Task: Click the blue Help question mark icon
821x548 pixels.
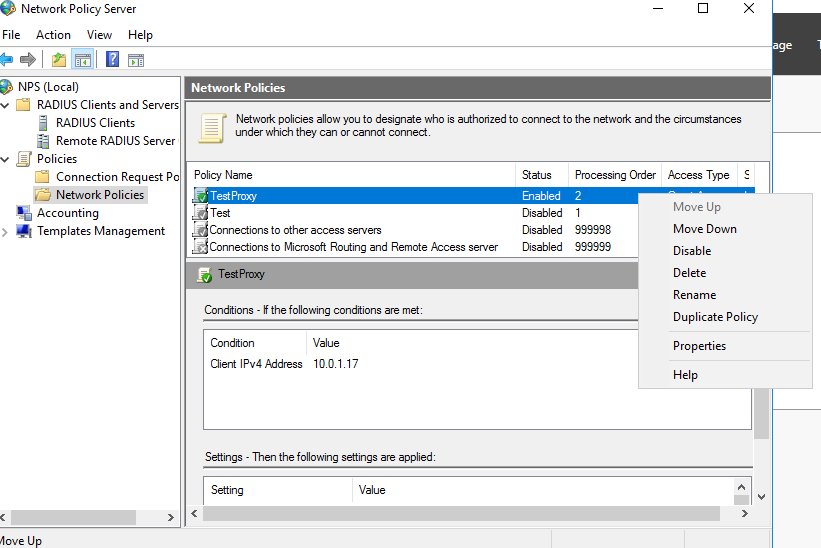Action: (112, 60)
